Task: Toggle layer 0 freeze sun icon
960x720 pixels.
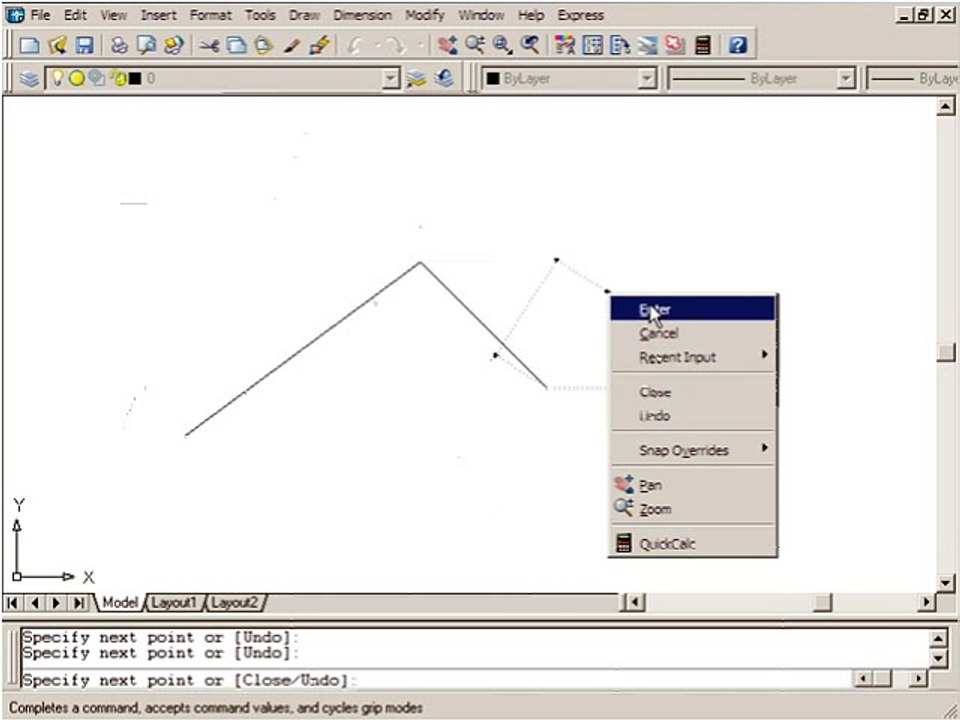Action: (77, 78)
